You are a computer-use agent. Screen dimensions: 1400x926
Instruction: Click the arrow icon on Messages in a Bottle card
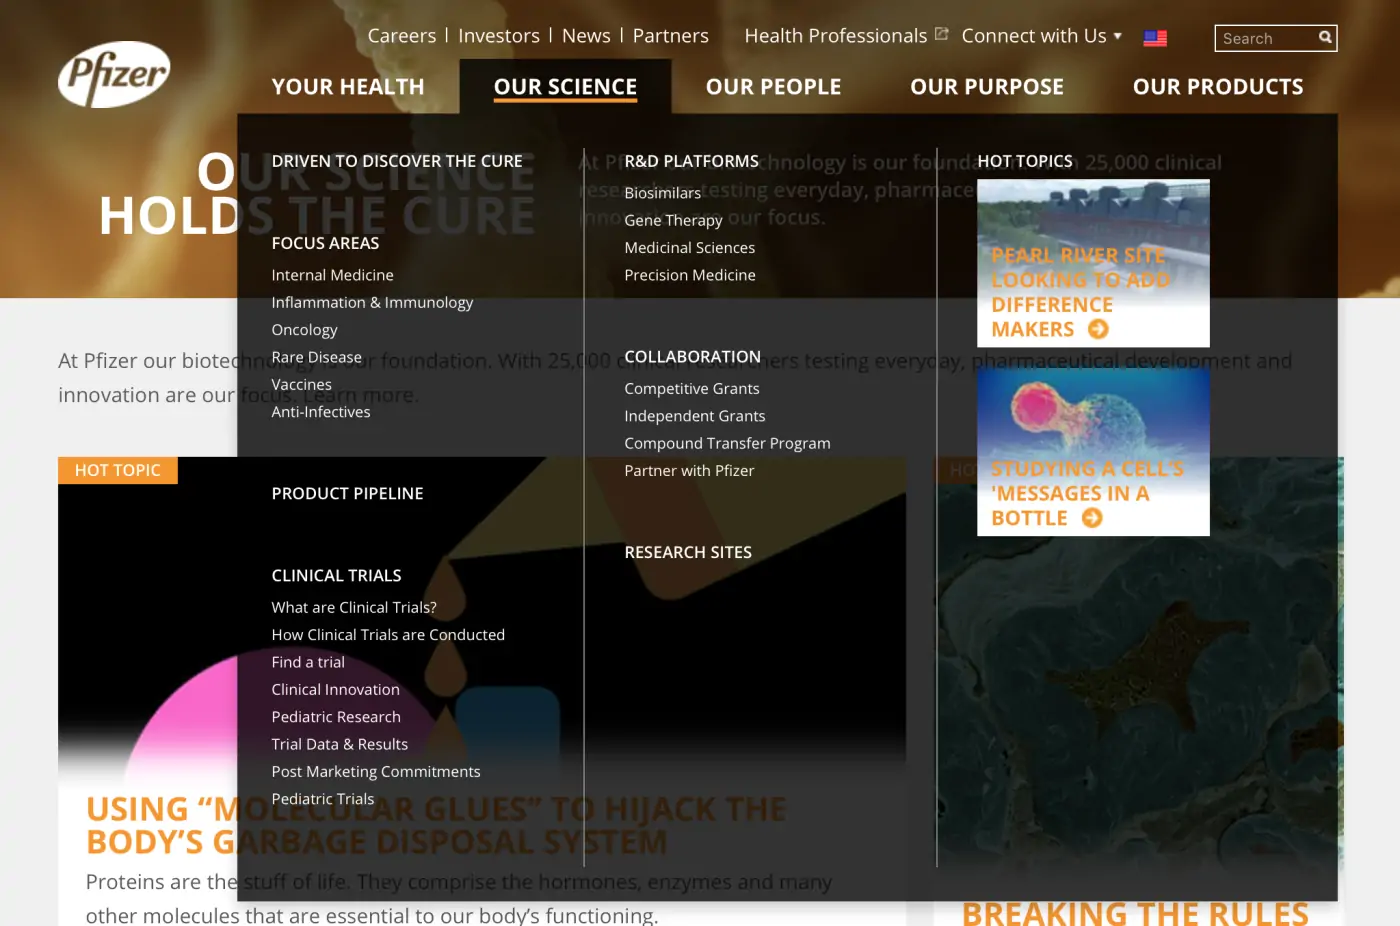1092,518
